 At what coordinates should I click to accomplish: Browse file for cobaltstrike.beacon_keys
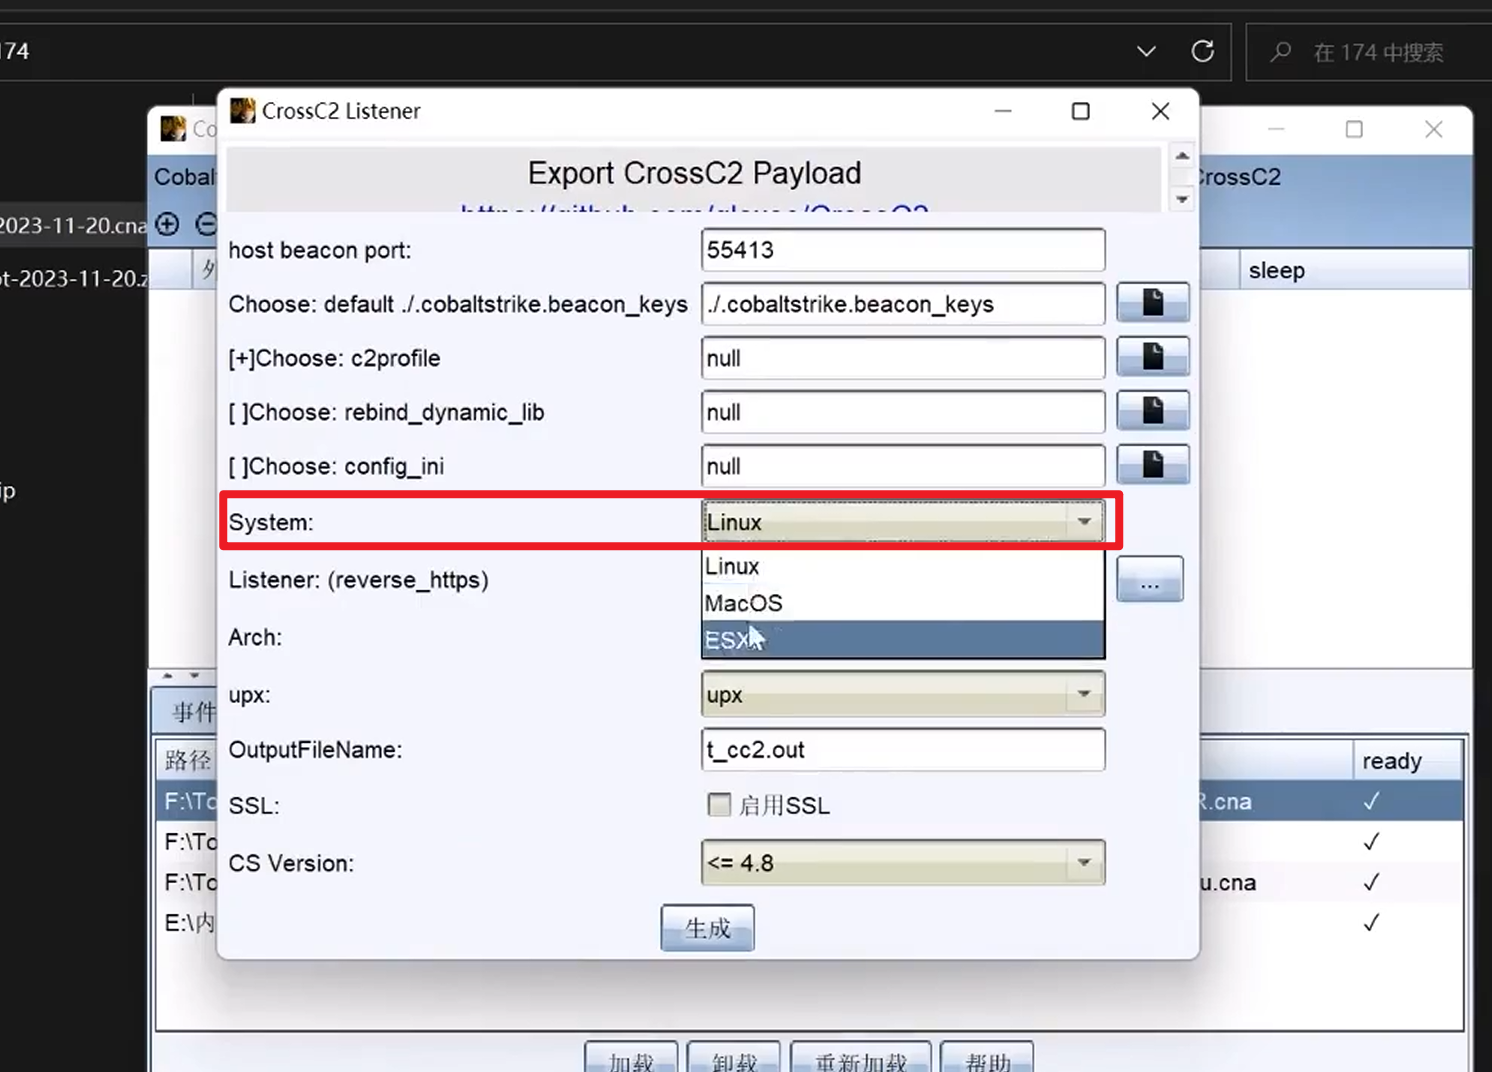(1153, 303)
